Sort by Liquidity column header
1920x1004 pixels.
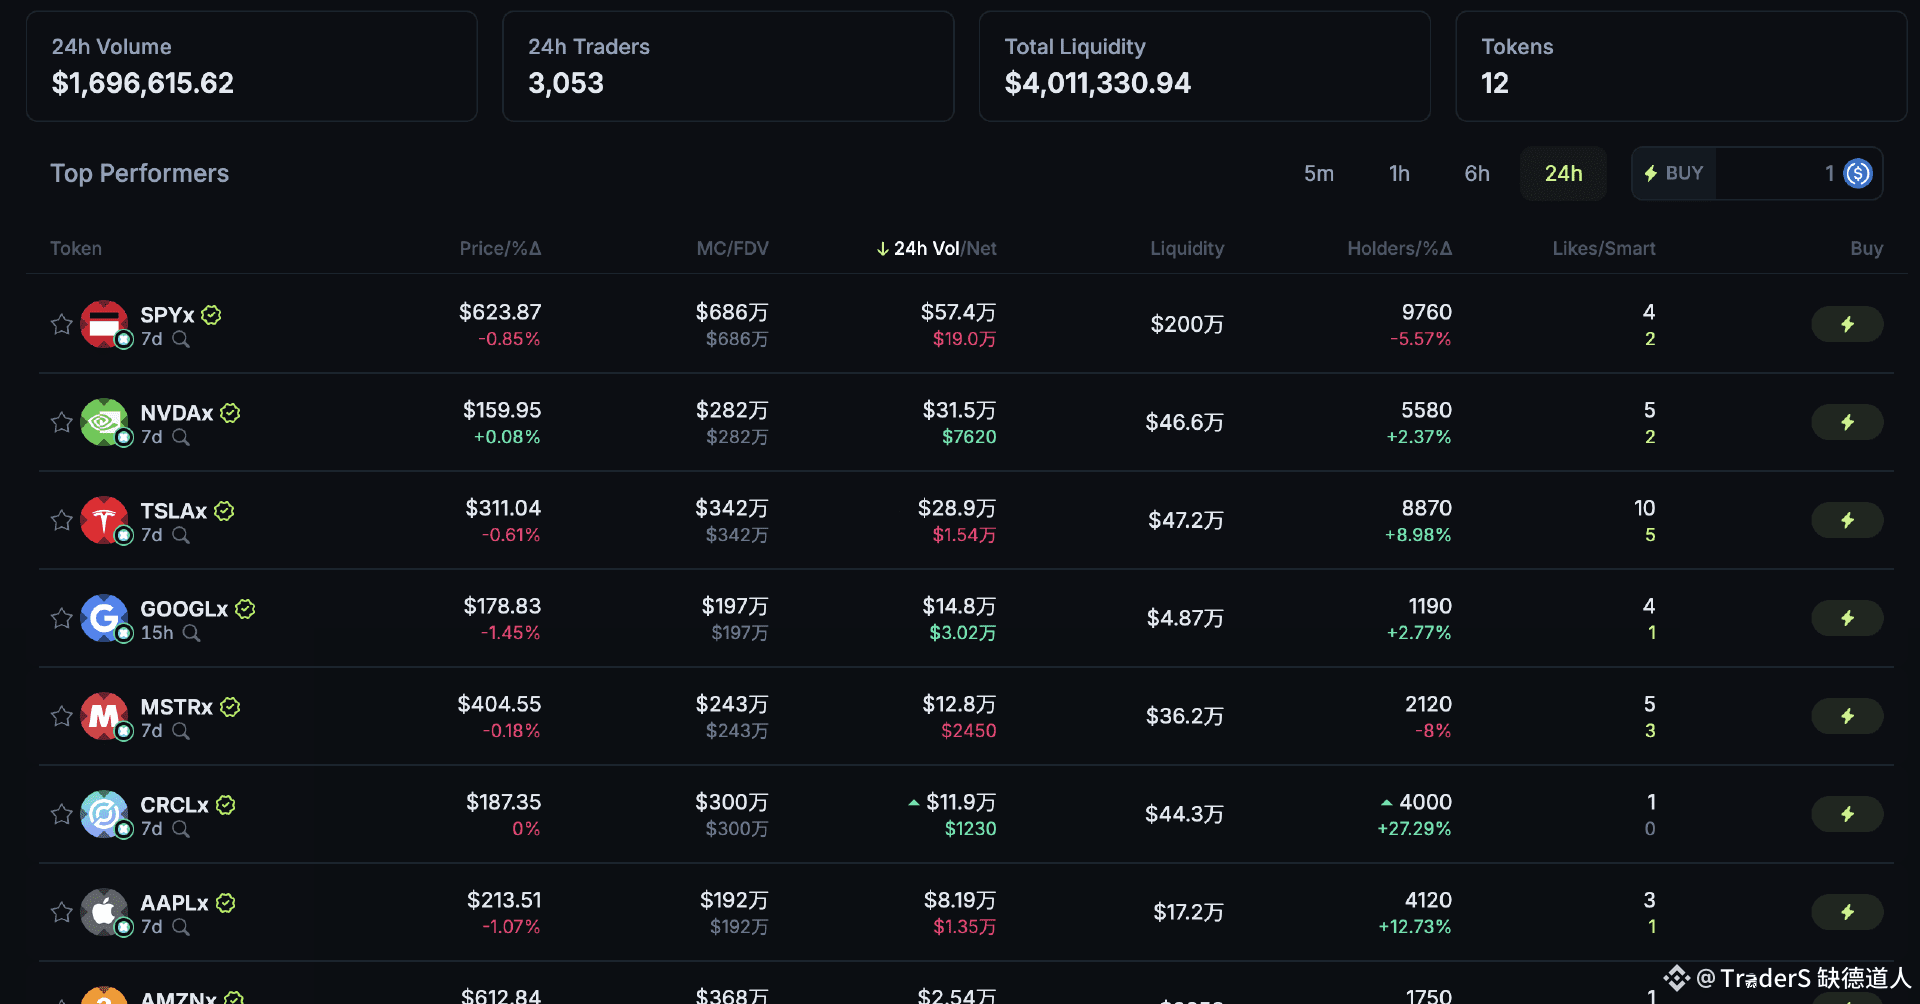[1187, 248]
